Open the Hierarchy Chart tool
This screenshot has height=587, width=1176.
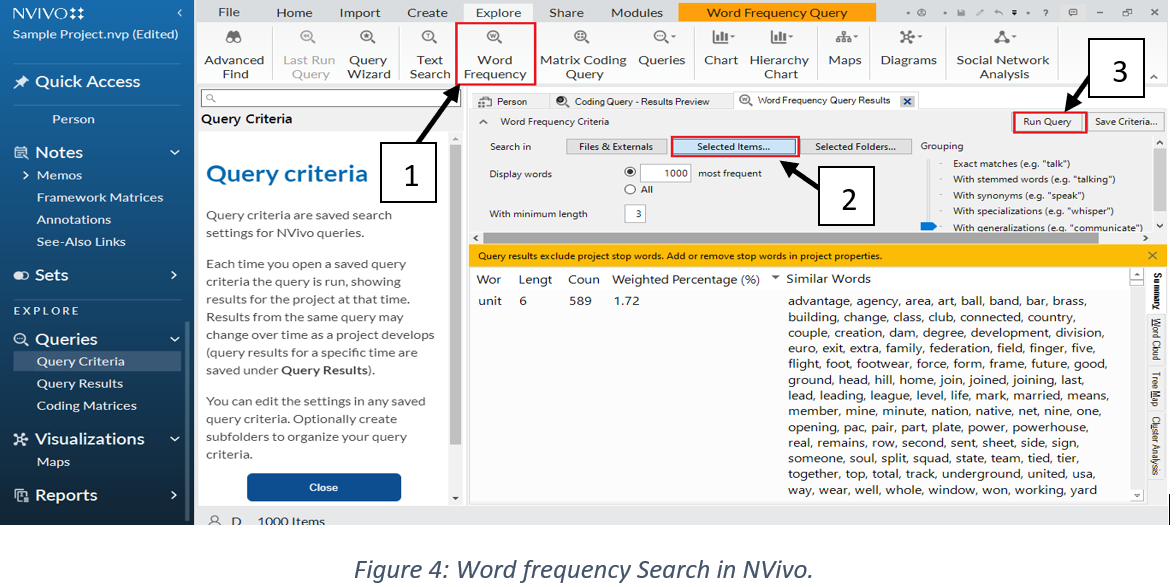[x=779, y=60]
